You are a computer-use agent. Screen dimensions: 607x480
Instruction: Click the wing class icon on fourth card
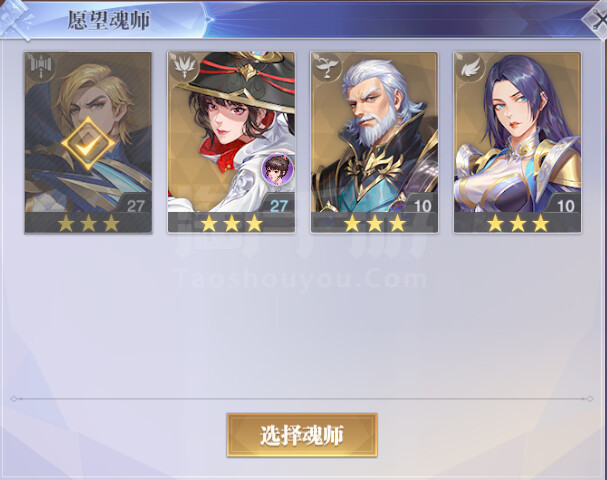pos(470,66)
